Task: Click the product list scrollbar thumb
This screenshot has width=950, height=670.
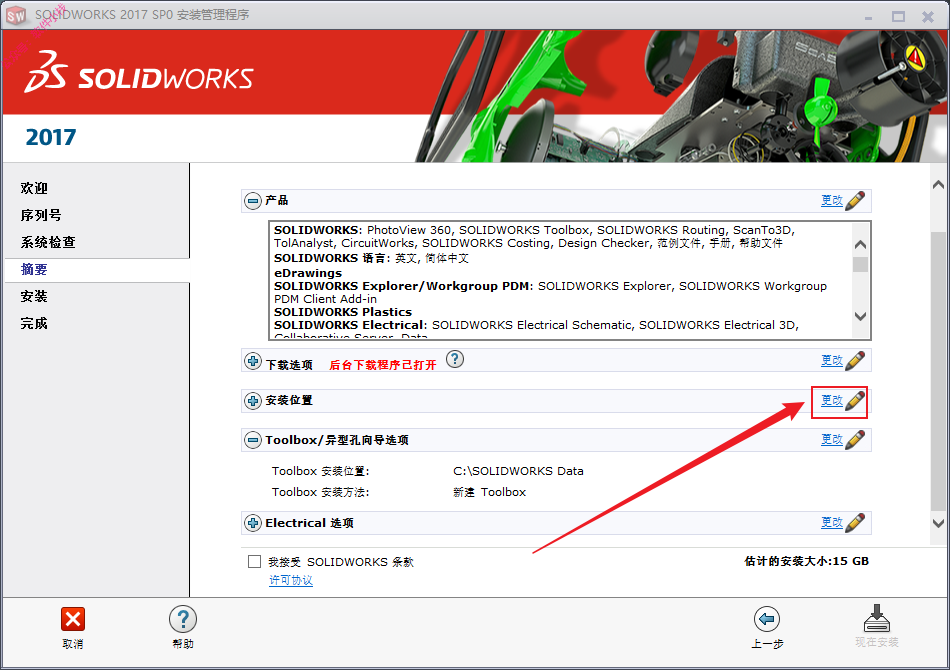Action: [x=860, y=265]
